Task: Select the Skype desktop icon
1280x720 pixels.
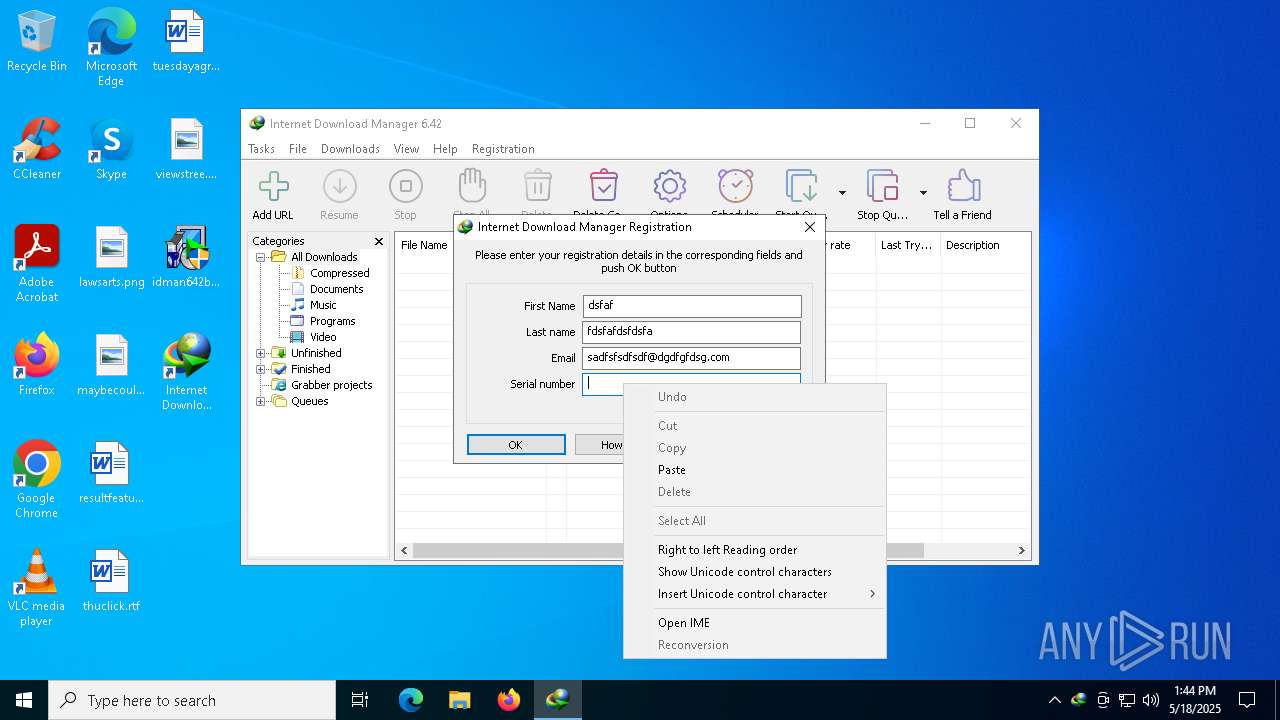Action: pos(111,149)
